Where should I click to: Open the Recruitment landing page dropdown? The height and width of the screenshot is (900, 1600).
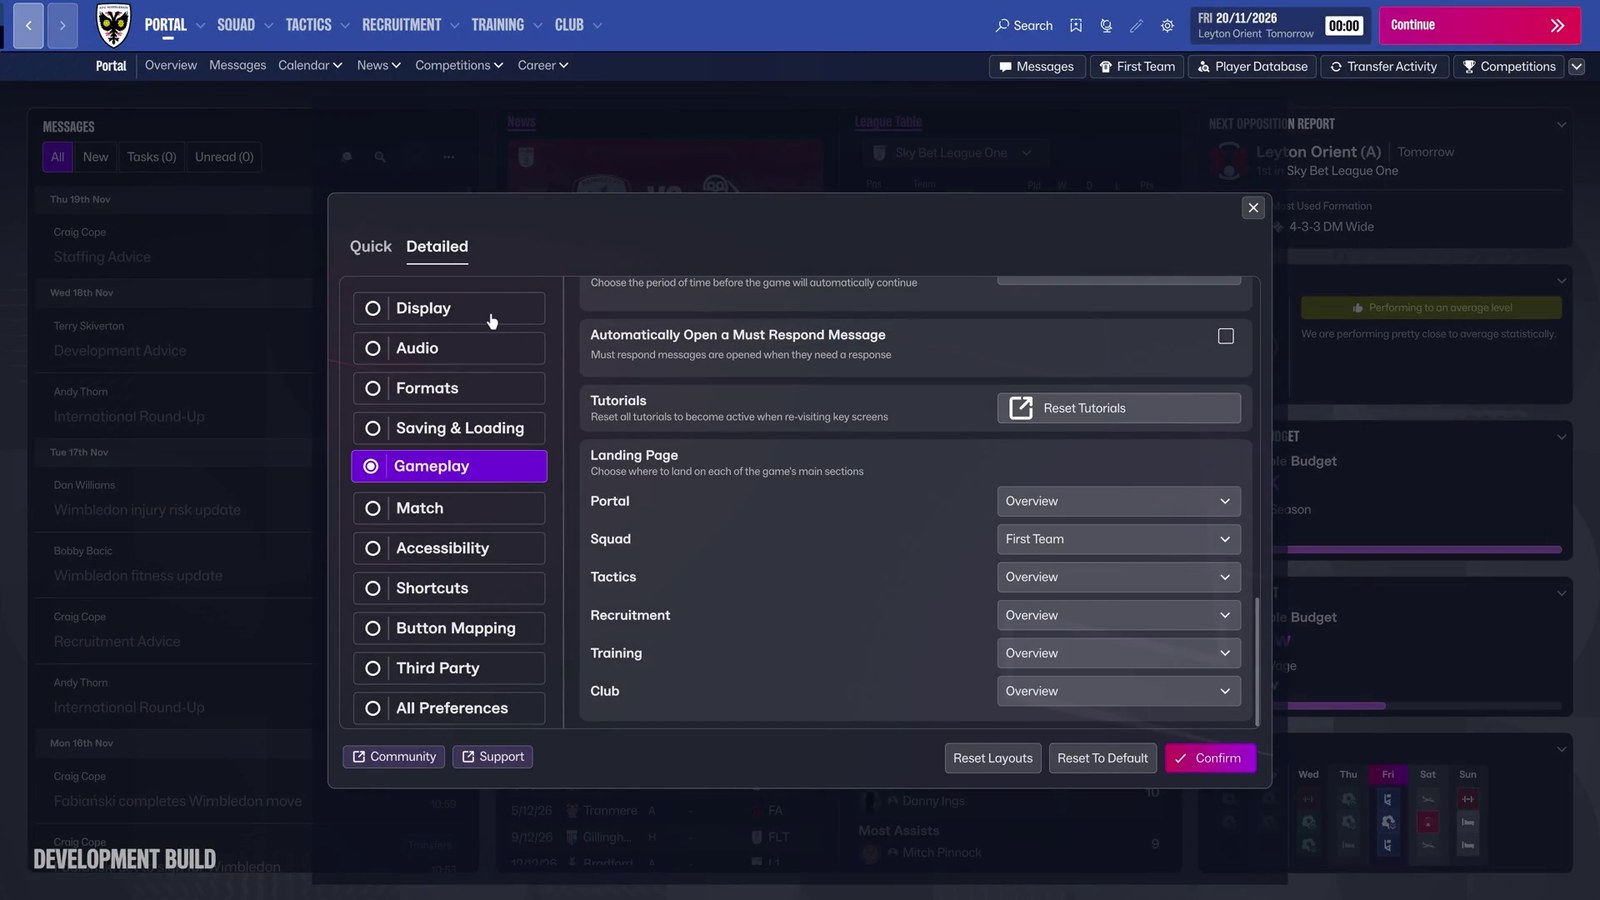[1119, 615]
